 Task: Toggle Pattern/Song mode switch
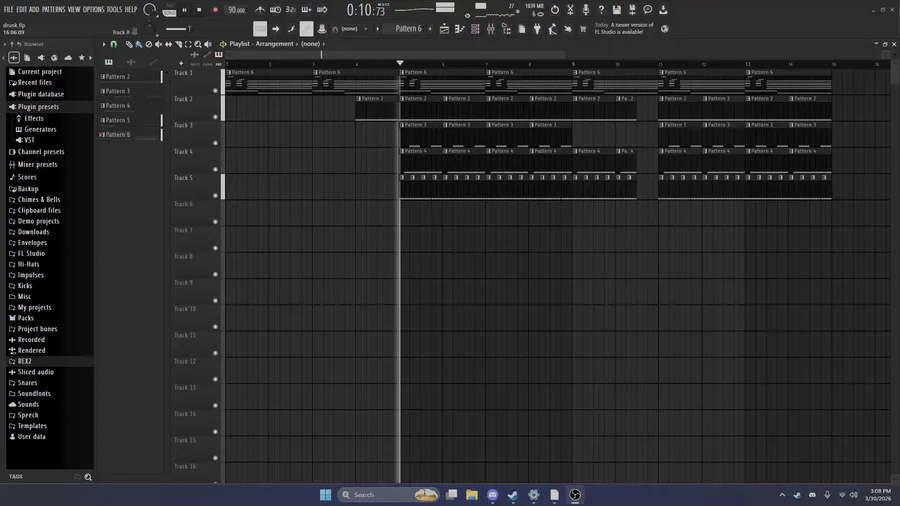tap(169, 10)
